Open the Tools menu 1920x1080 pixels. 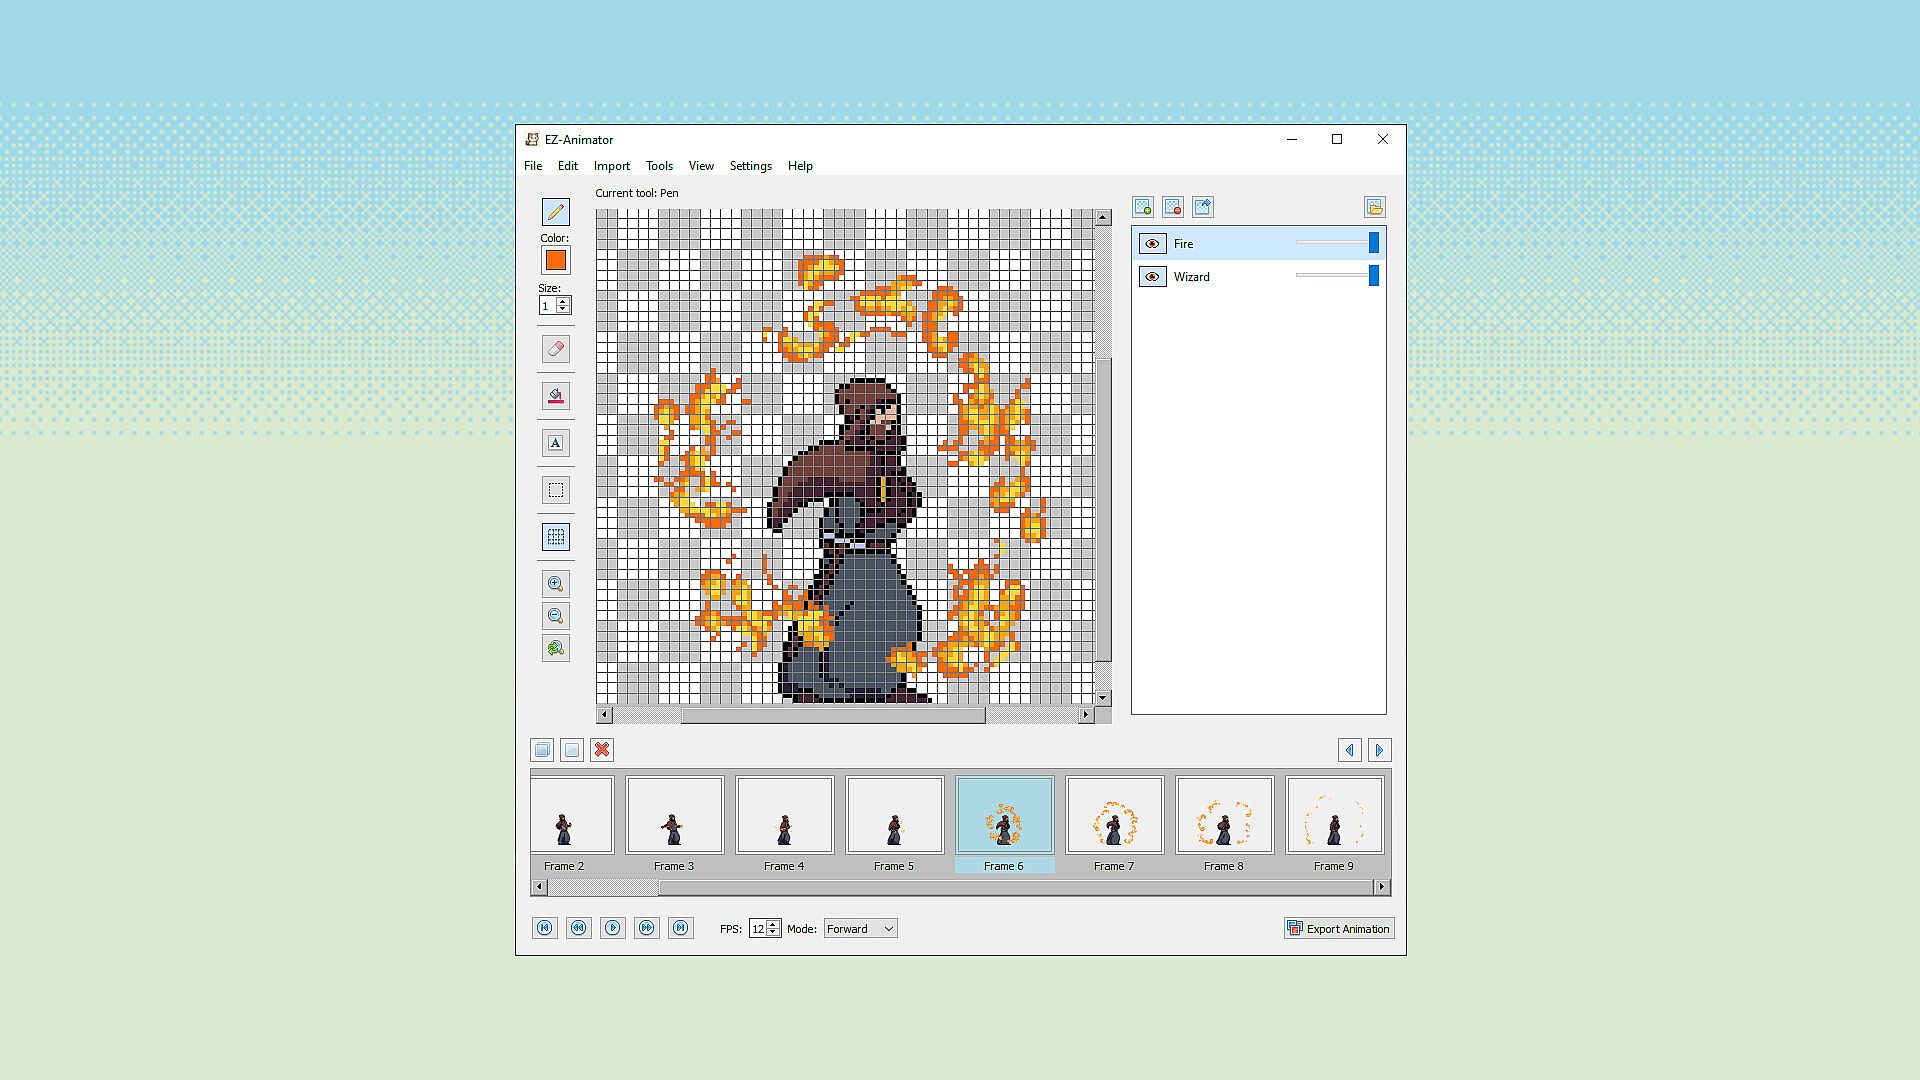pyautogui.click(x=659, y=166)
